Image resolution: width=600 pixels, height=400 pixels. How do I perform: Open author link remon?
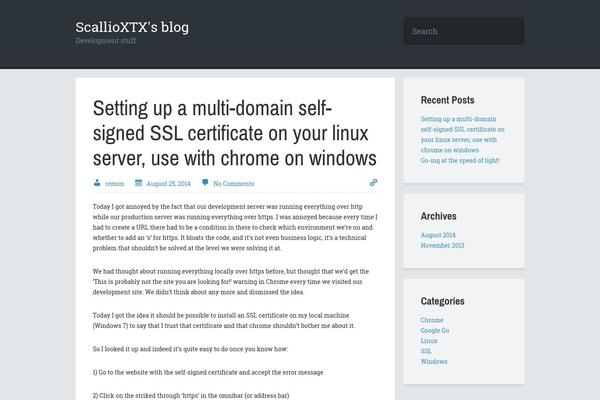[114, 183]
